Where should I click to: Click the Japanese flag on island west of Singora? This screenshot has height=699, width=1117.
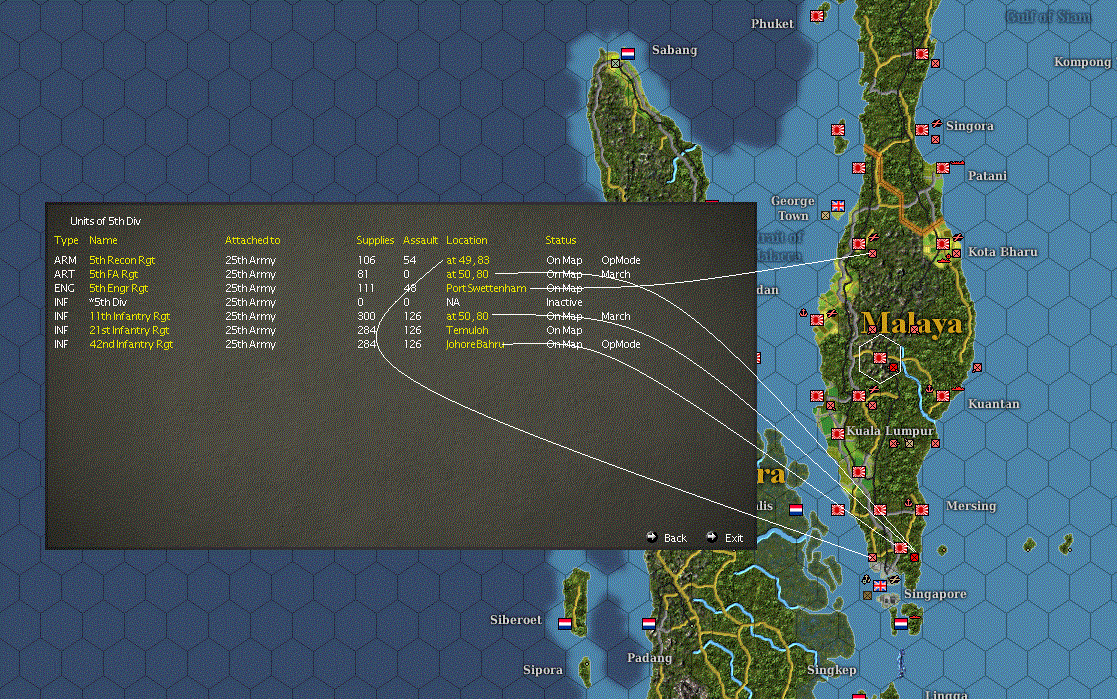pos(838,130)
